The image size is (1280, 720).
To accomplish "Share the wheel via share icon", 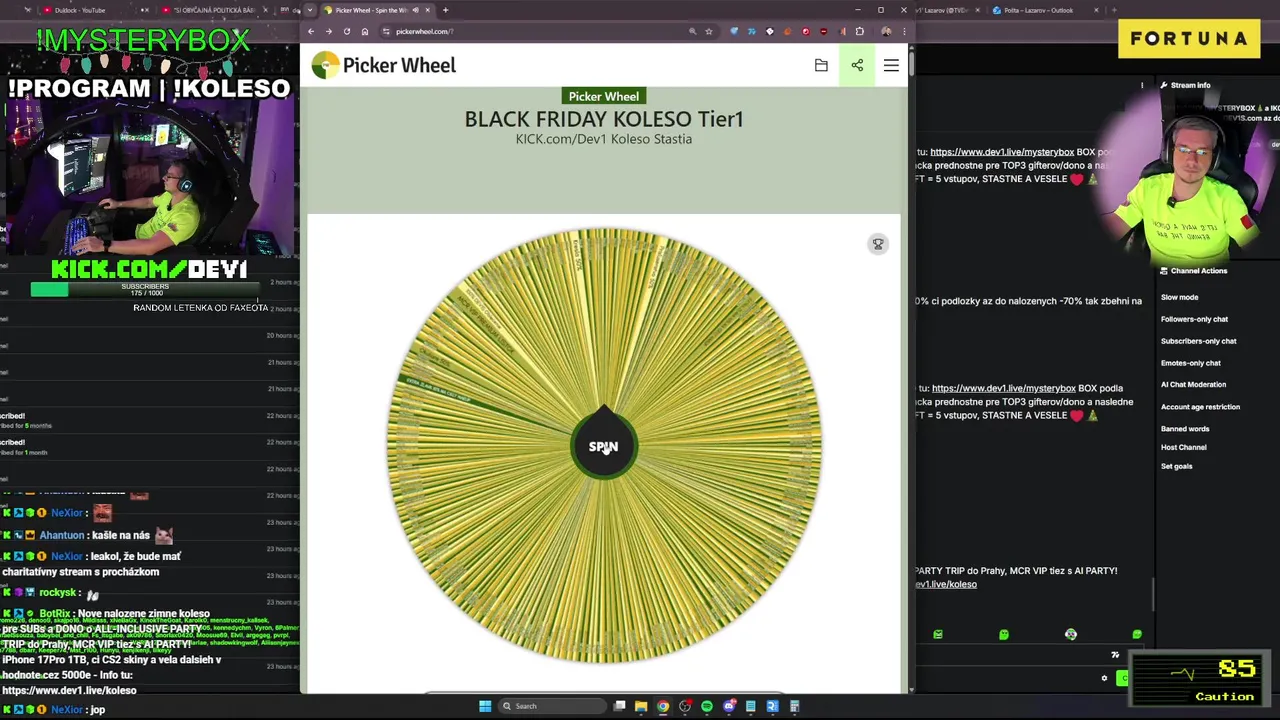I will pos(857,65).
